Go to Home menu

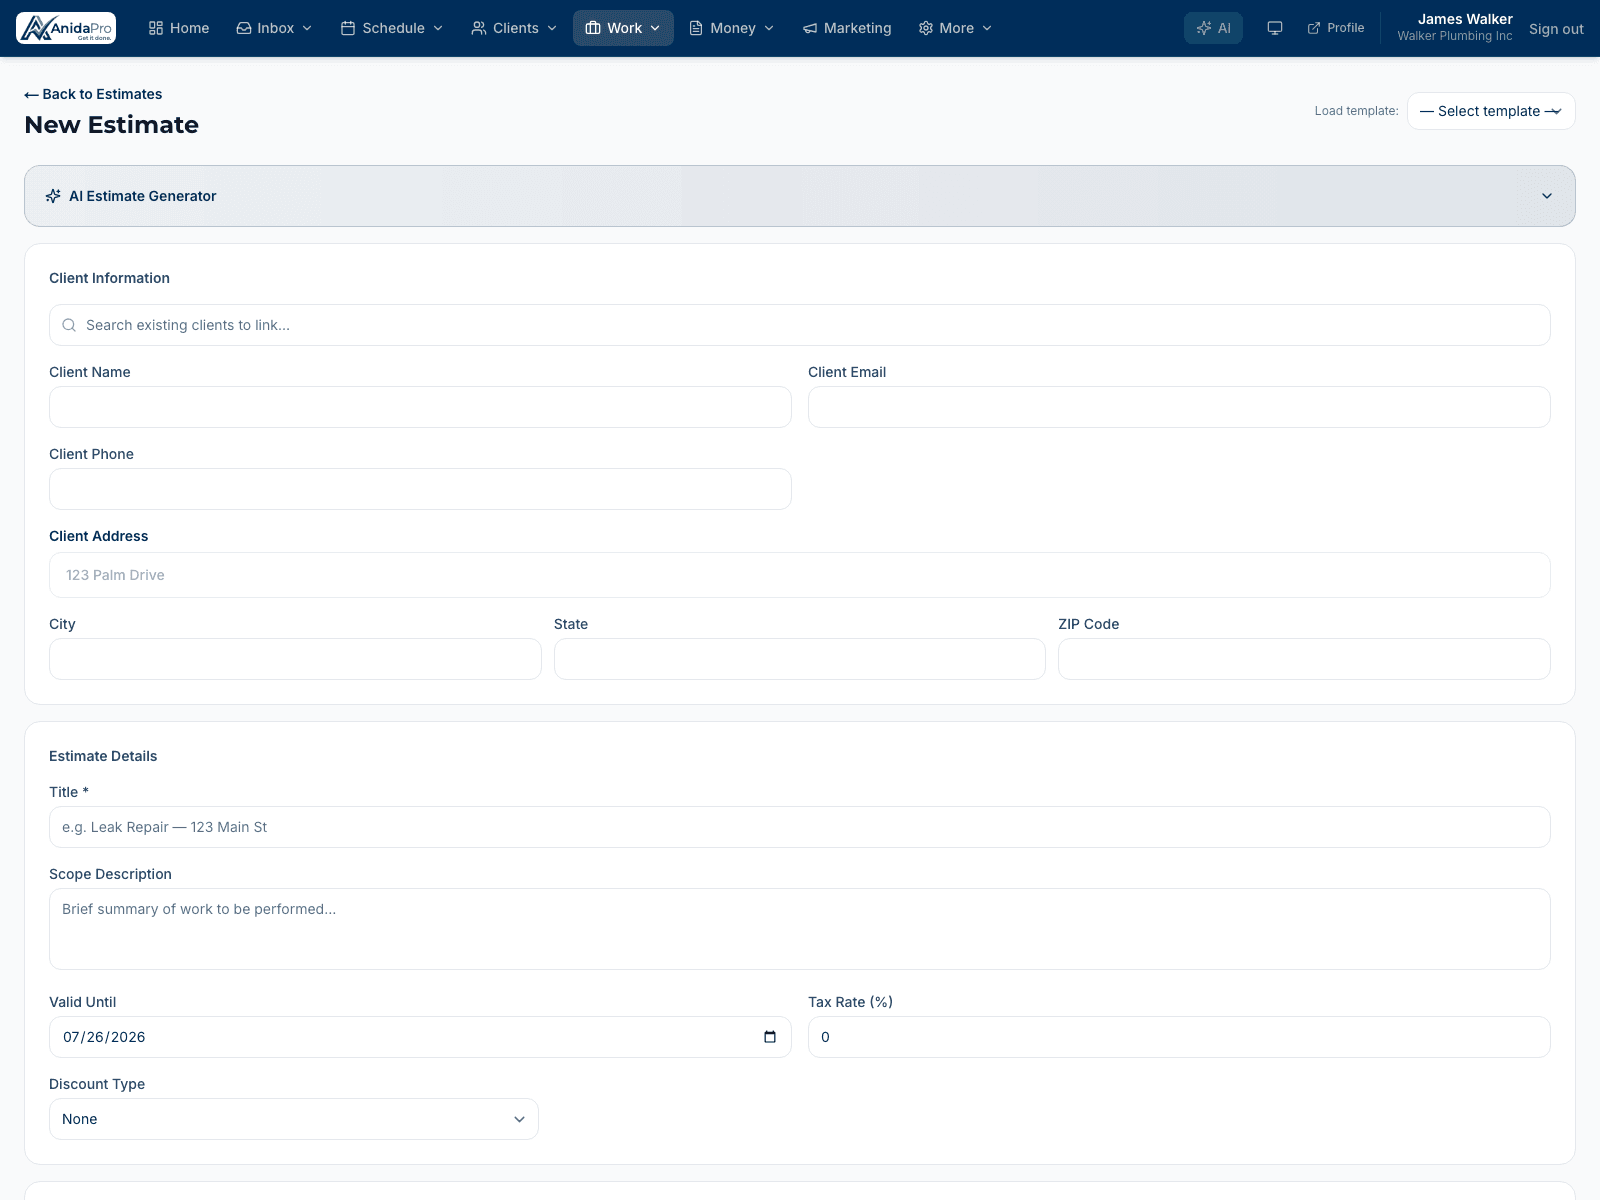pos(179,28)
